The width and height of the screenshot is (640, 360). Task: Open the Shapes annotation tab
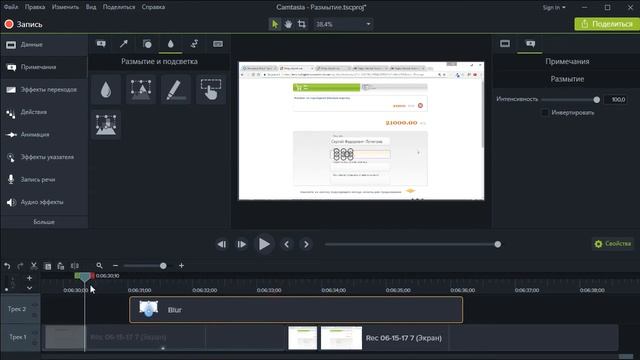[147, 44]
